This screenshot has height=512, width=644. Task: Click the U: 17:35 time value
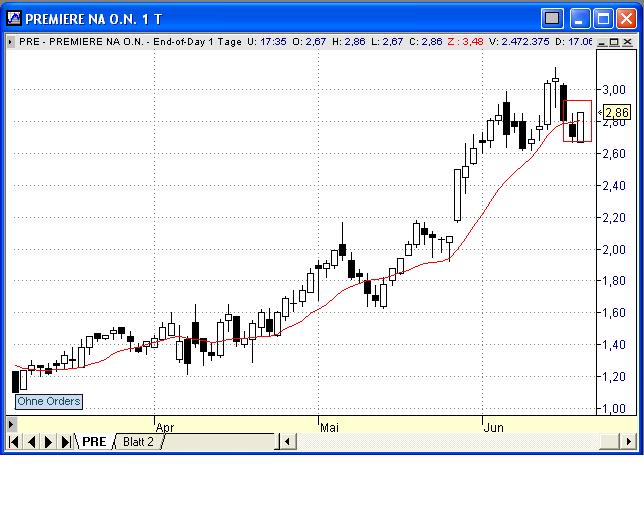point(267,42)
